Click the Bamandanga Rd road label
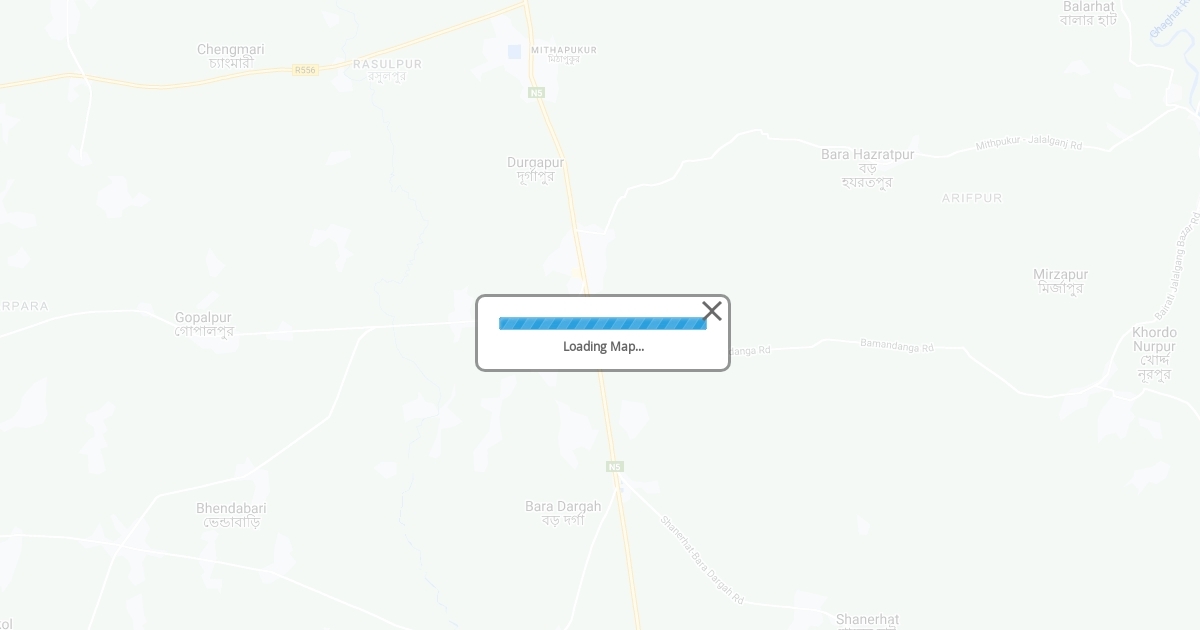 [x=897, y=346]
